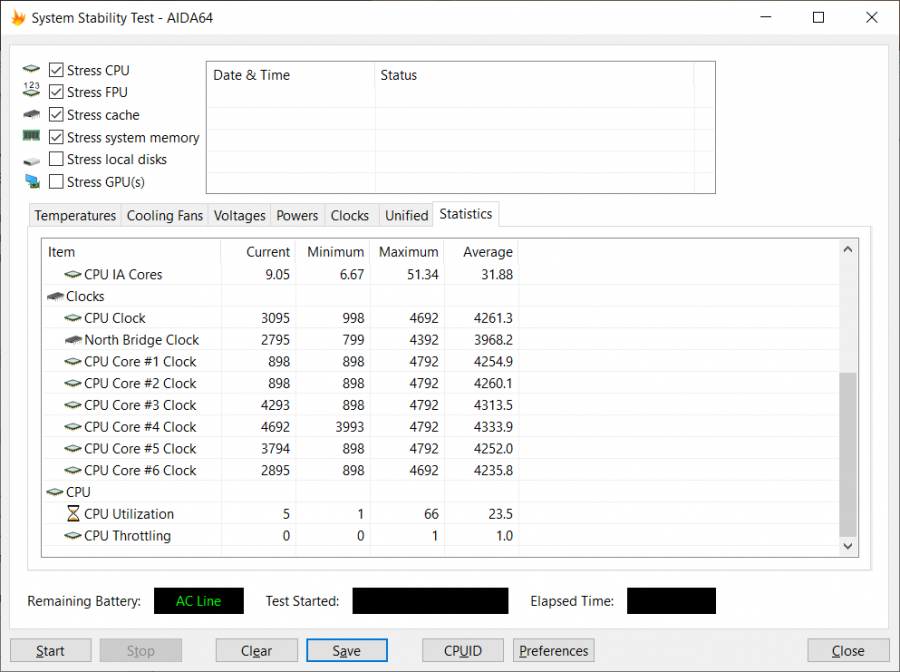The width and height of the screenshot is (900, 672).
Task: Select the Statistics tab
Action: 465,214
